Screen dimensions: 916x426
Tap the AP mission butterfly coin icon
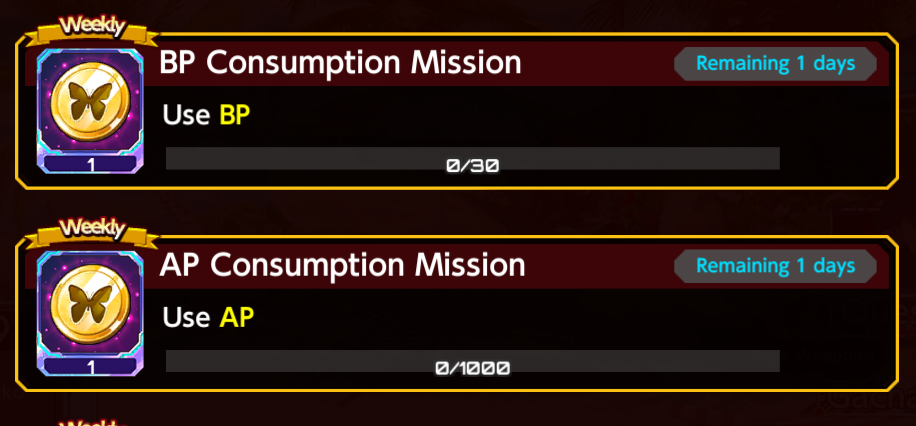90,306
